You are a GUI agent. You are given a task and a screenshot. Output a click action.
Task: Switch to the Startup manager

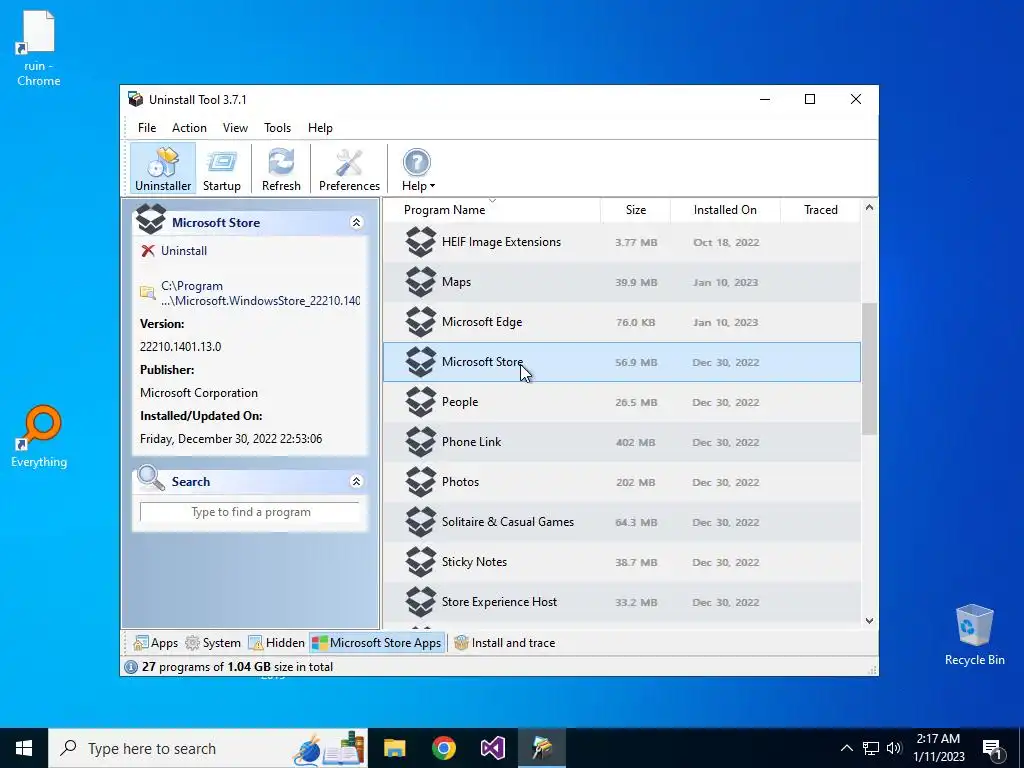coord(221,168)
